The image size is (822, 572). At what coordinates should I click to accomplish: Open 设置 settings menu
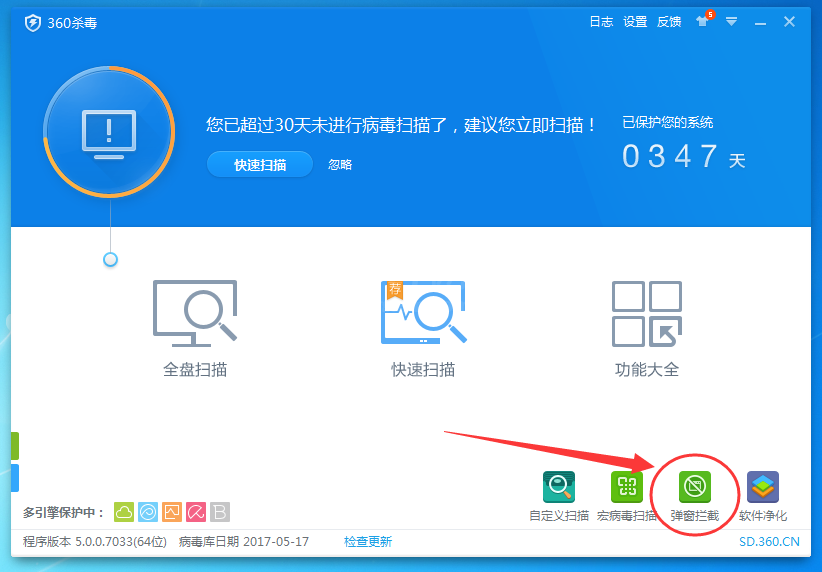point(635,21)
